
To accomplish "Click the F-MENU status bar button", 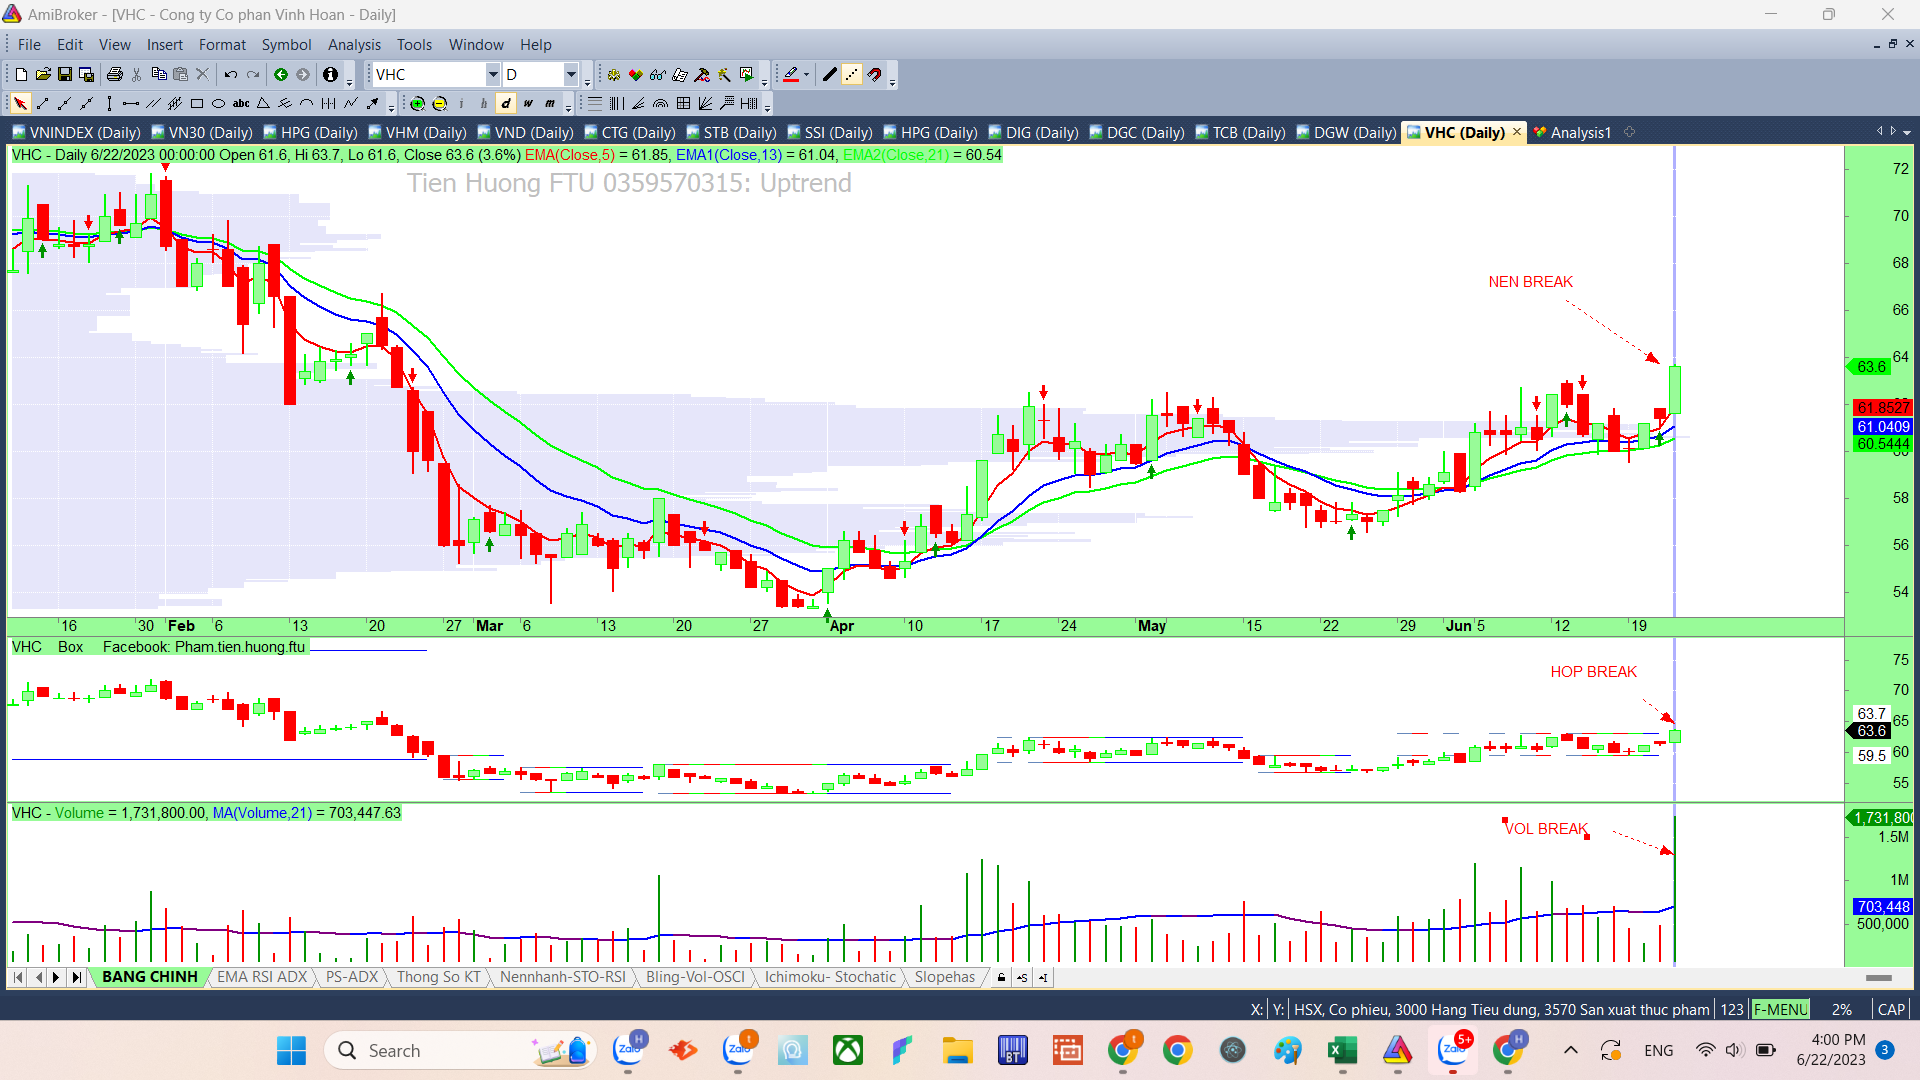I will pyautogui.click(x=1780, y=1009).
